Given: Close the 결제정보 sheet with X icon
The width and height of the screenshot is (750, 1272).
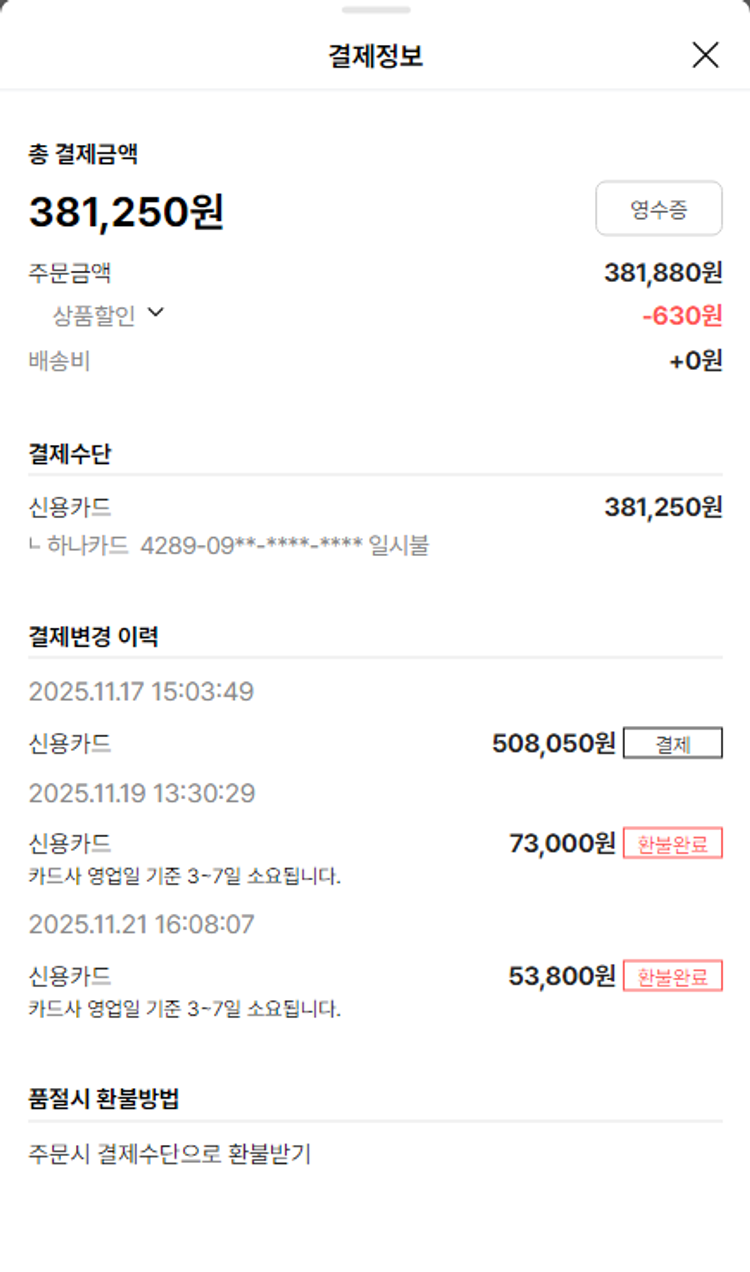Looking at the screenshot, I should click(x=705, y=56).
